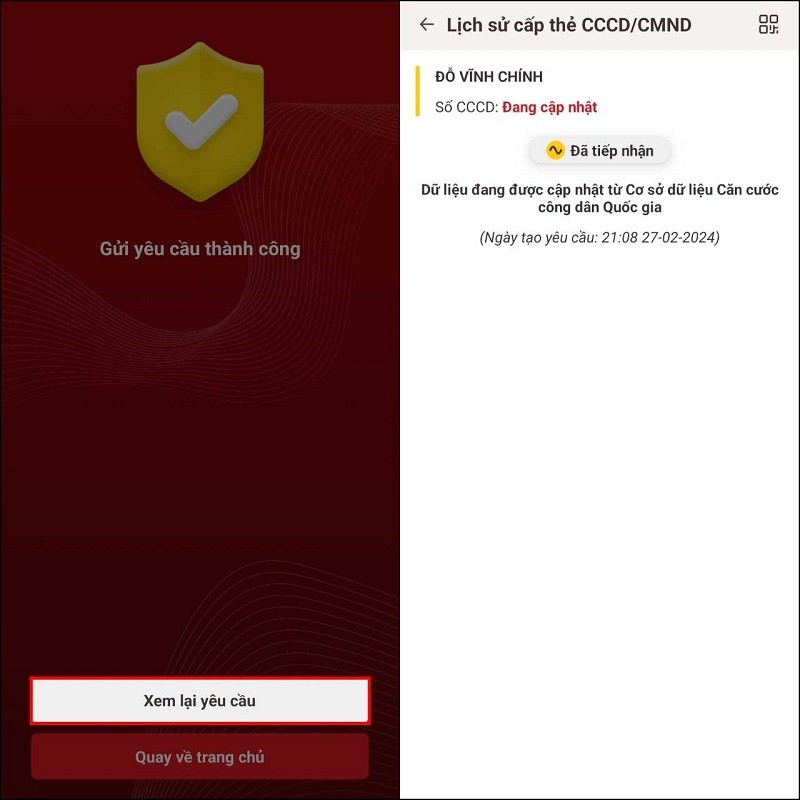Screen dimensions: 800x800
Task: Tap the dark red wave background area
Action: coord(200,459)
